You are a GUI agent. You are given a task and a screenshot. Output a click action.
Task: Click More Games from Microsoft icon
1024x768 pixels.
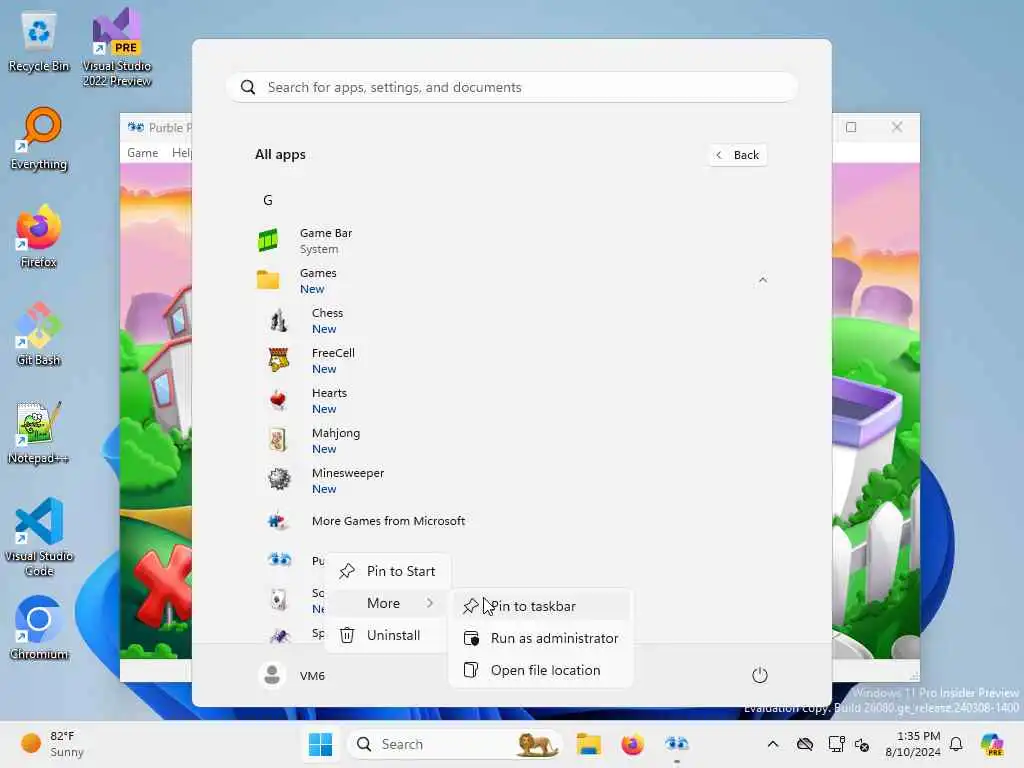pos(279,520)
